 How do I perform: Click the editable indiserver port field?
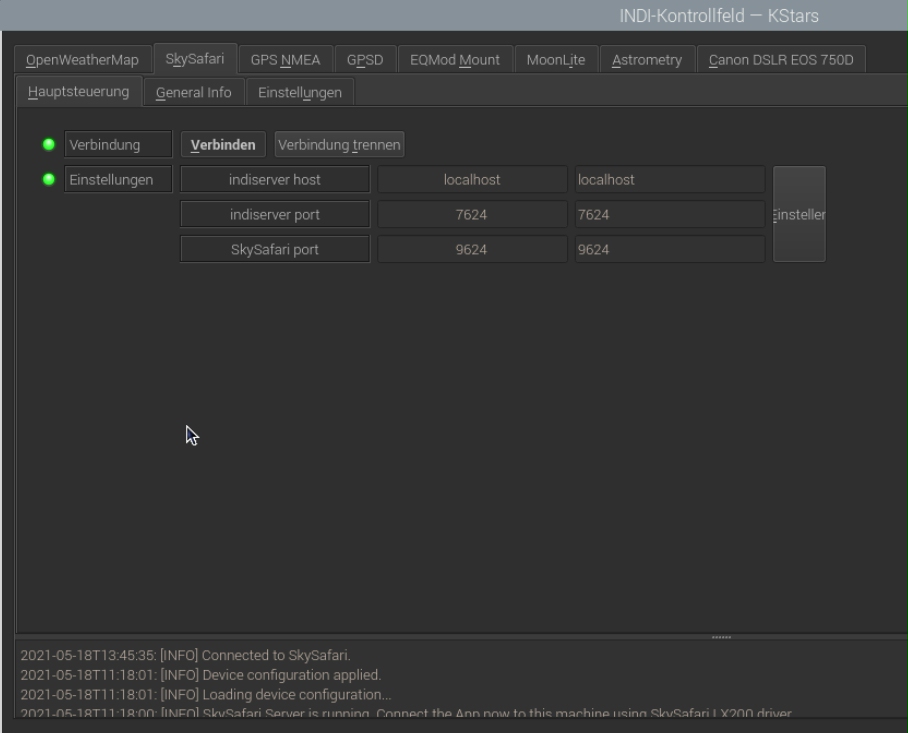click(x=669, y=215)
